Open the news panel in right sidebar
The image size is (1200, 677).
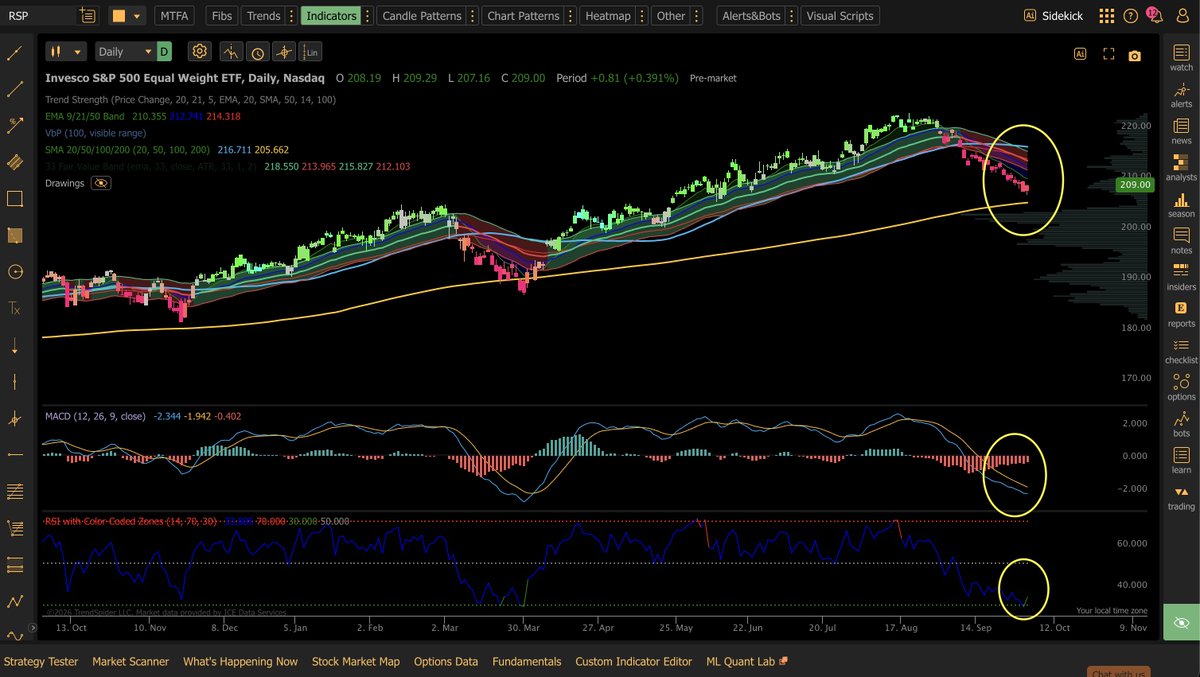point(1181,130)
